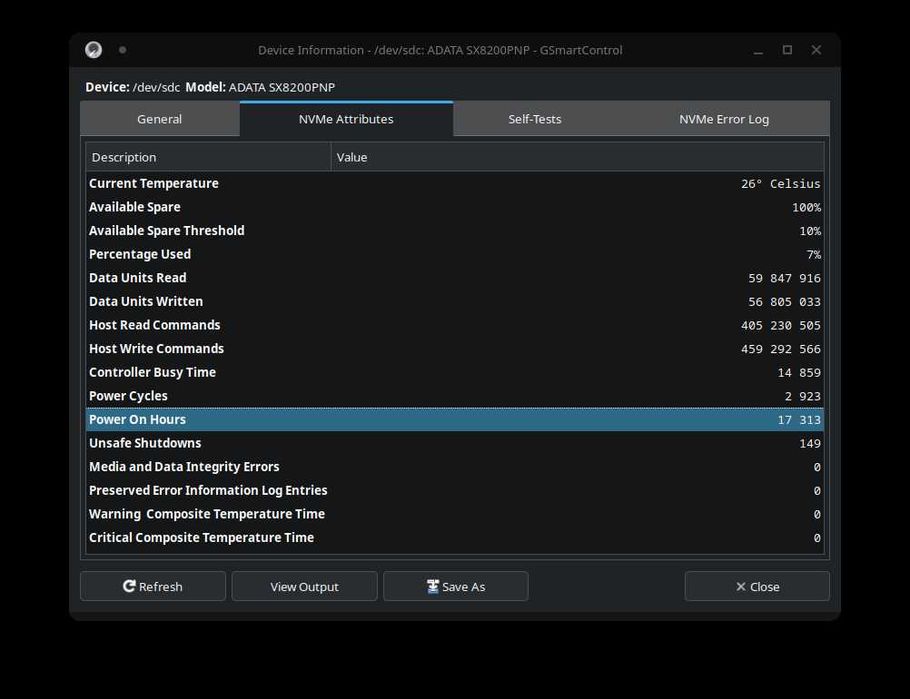Refresh the device data
Screen dimensions: 910x699
click(153, 586)
